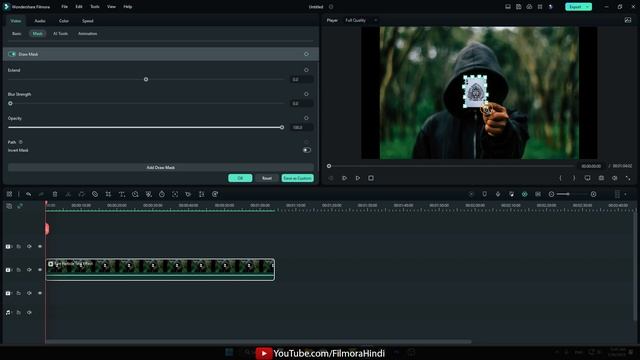Click the Extend slider handle
This screenshot has width=640, height=360.
(146, 79)
